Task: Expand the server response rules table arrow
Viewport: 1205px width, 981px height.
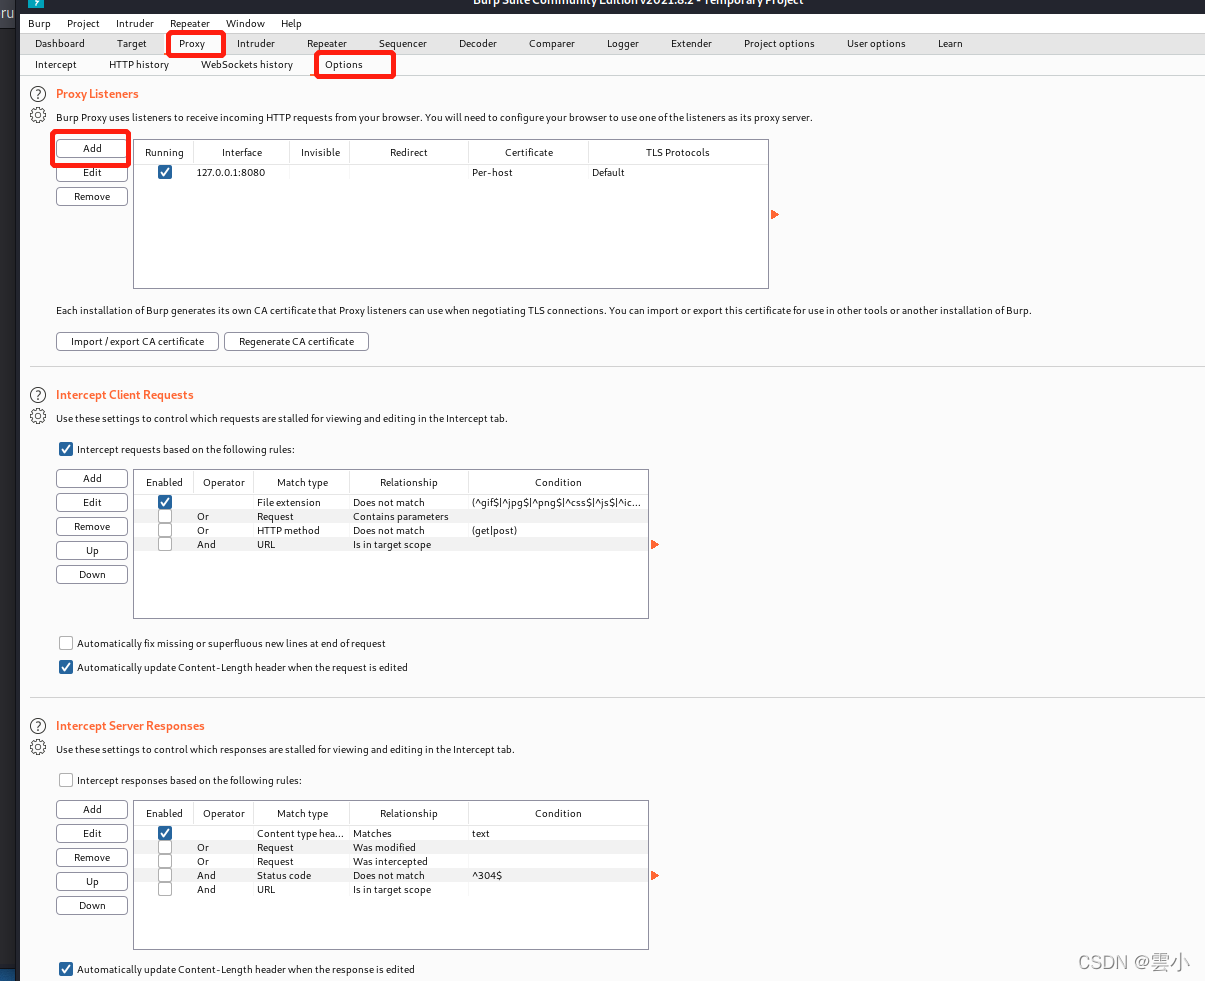Action: click(x=655, y=875)
